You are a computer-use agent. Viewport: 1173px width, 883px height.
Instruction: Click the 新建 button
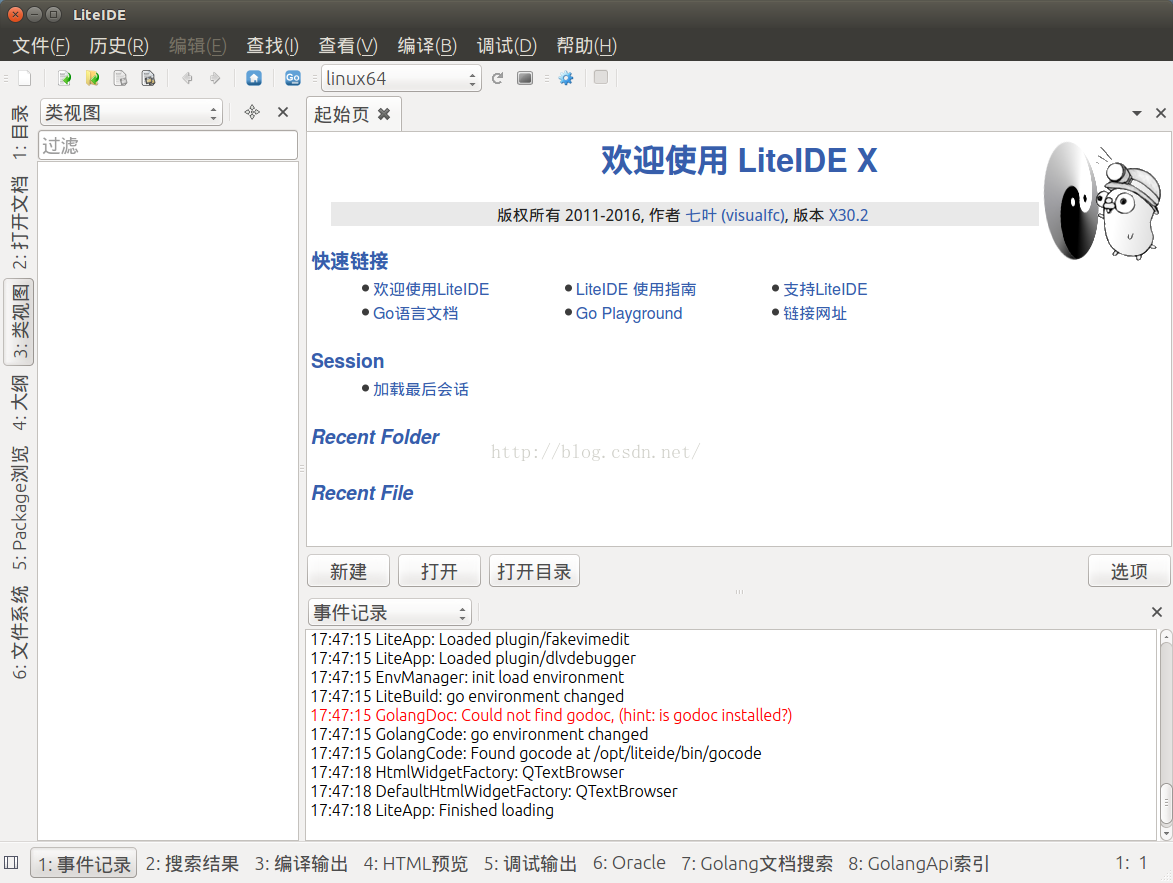pos(349,571)
